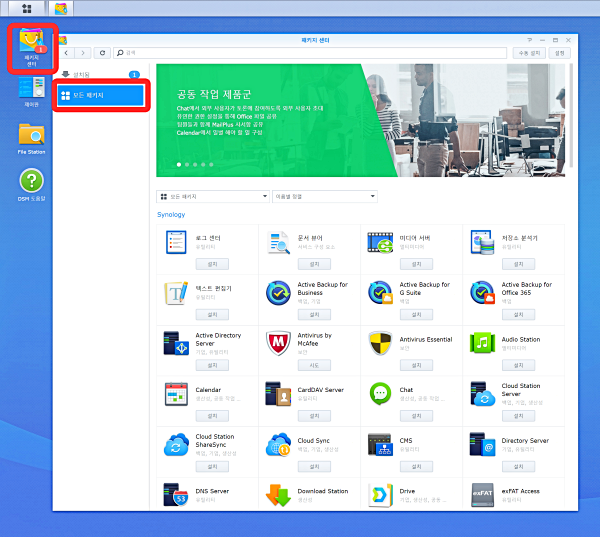This screenshot has height=537, width=600.
Task: Click the Active Backup for Office 365 icon
Action: 483,293
